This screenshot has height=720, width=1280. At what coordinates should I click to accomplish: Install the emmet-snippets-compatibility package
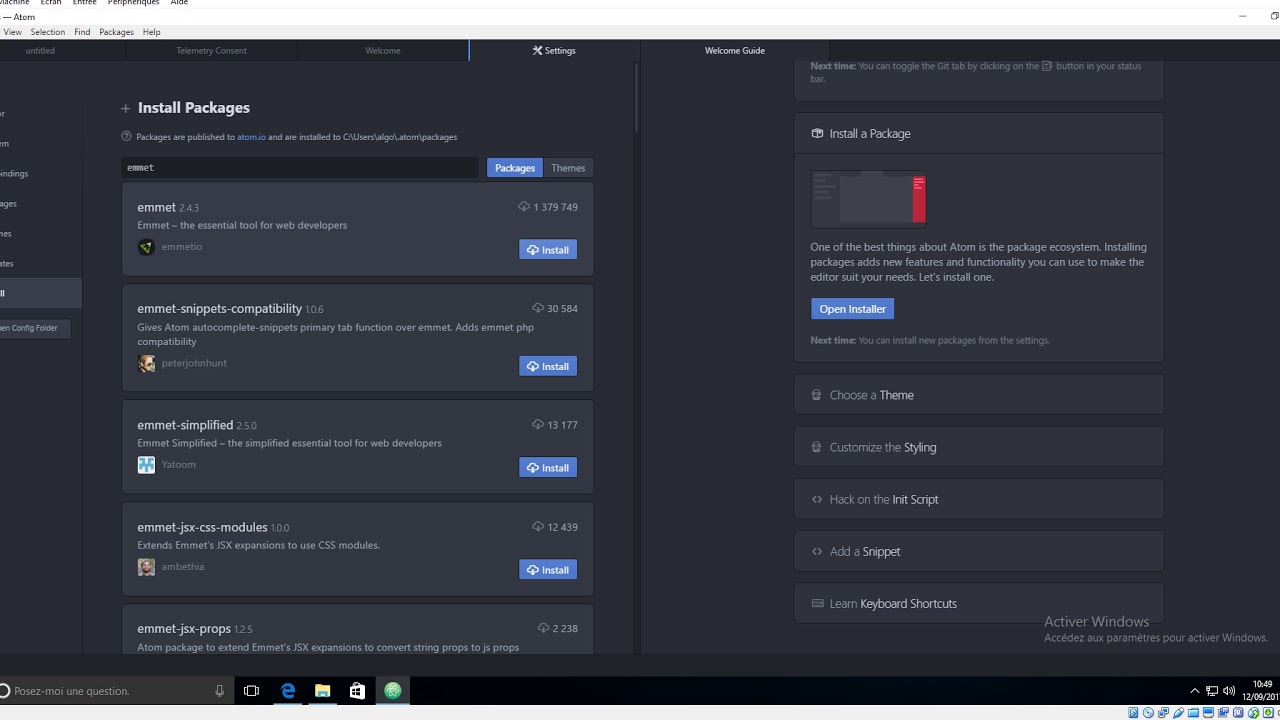click(x=548, y=366)
